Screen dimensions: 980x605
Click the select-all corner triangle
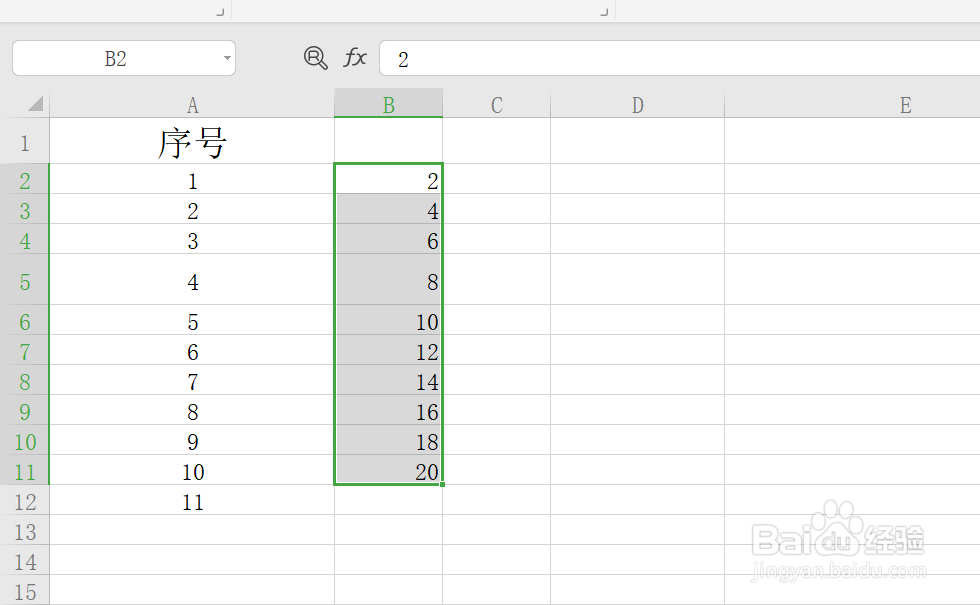tap(36, 104)
